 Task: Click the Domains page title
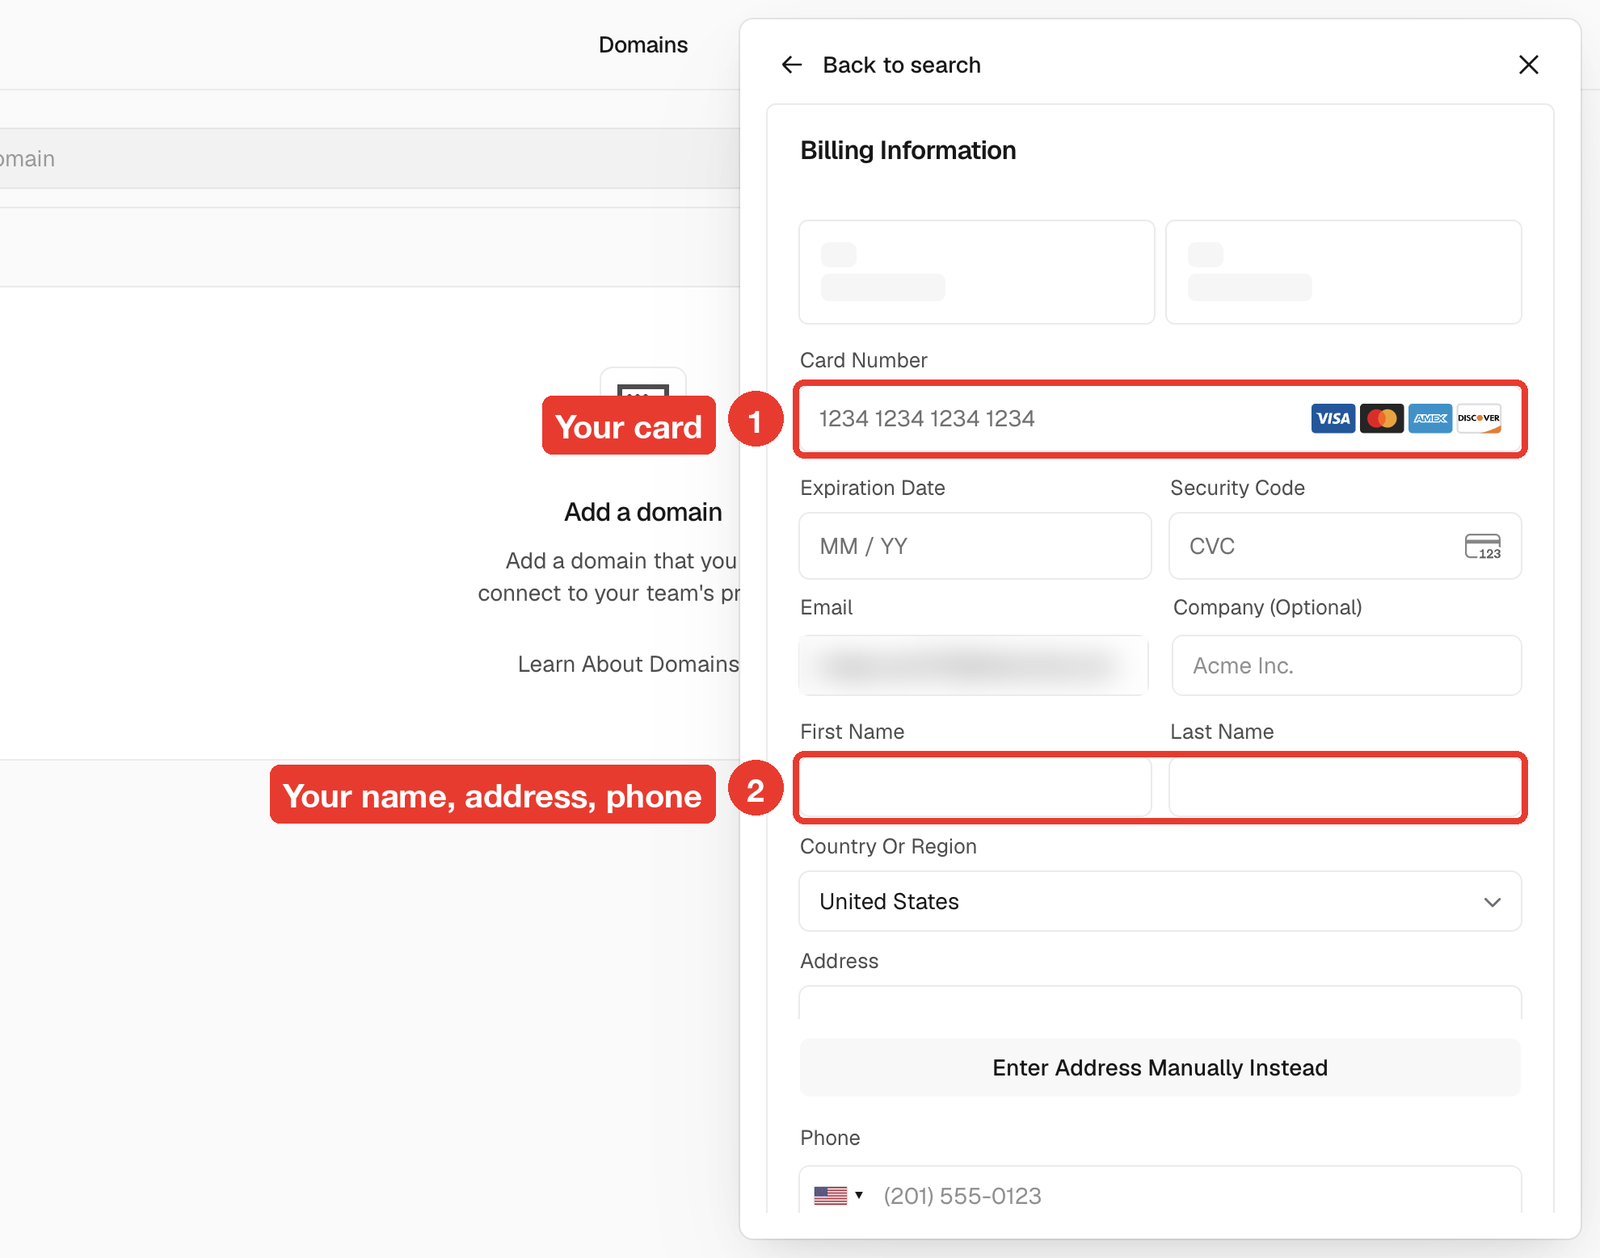(x=643, y=45)
